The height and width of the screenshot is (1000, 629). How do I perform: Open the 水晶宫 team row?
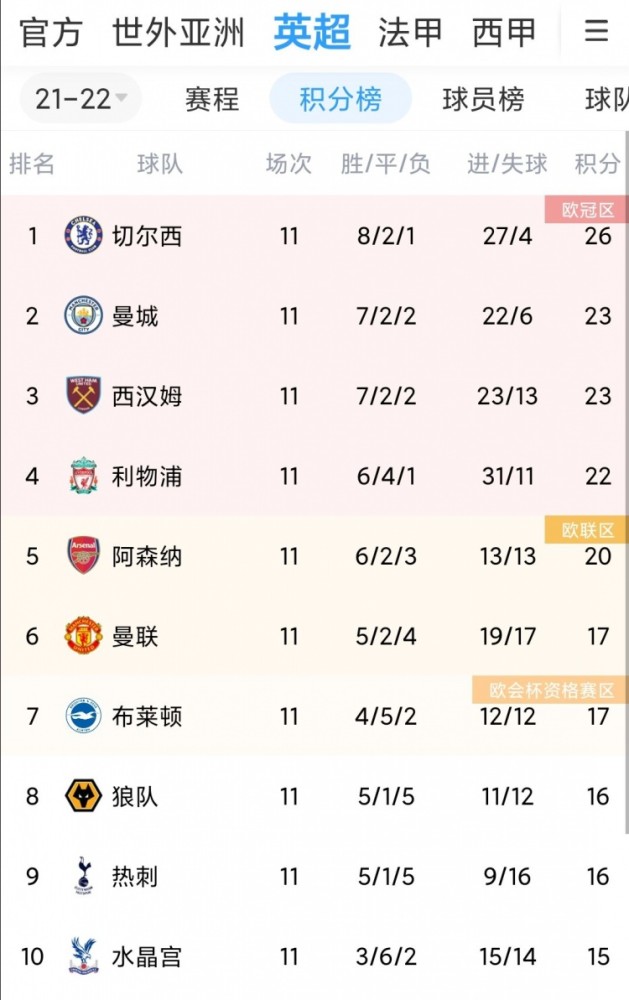pyautogui.click(x=314, y=956)
